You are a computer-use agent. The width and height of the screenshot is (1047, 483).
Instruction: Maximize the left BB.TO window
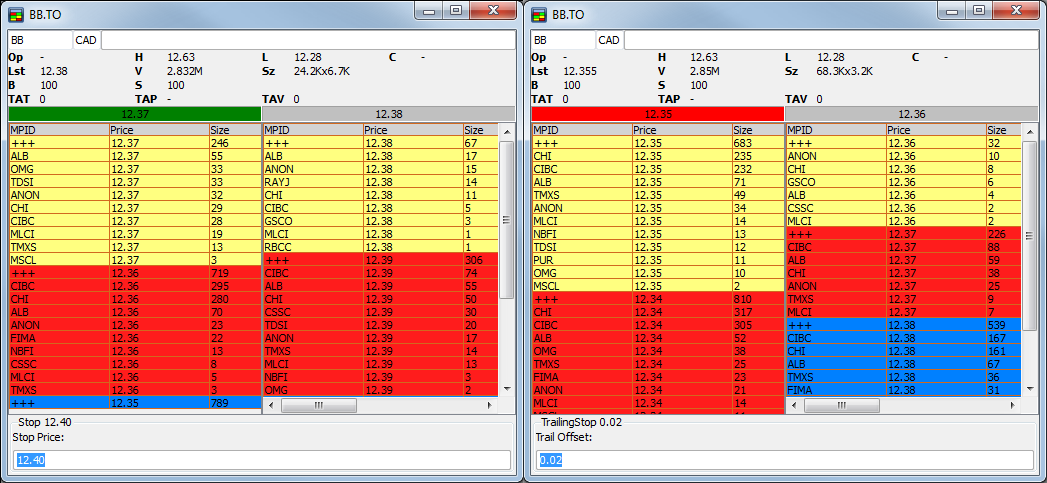pos(456,10)
